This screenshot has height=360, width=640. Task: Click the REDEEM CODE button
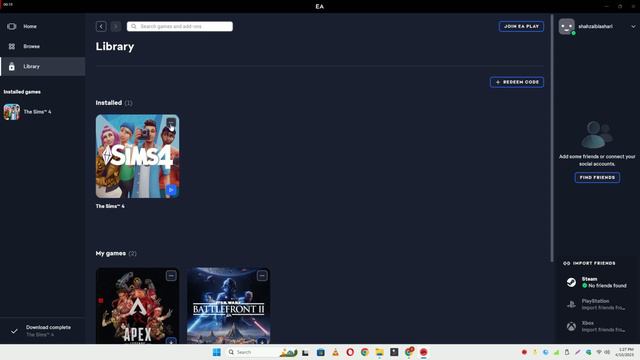click(x=517, y=82)
